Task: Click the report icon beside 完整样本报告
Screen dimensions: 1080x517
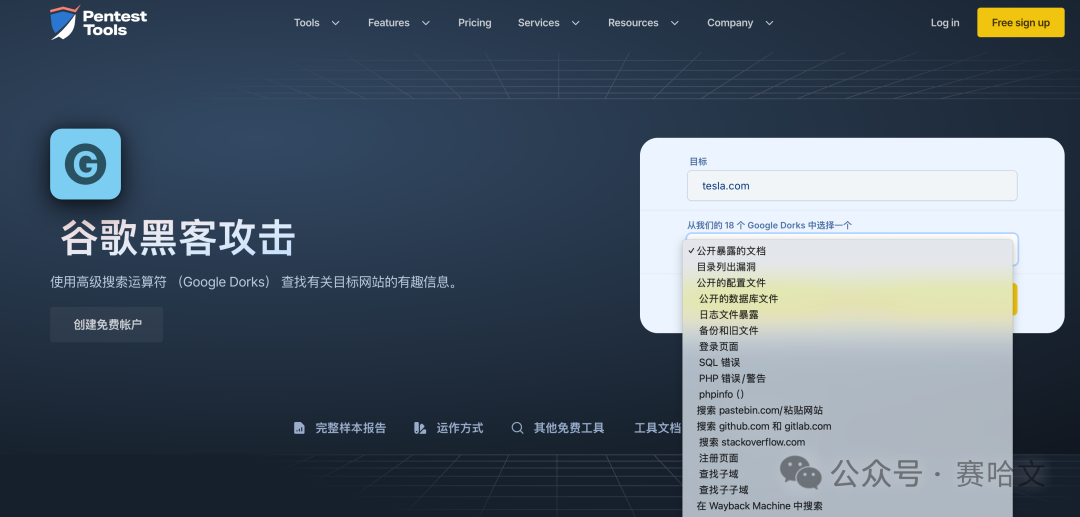Action: (299, 428)
